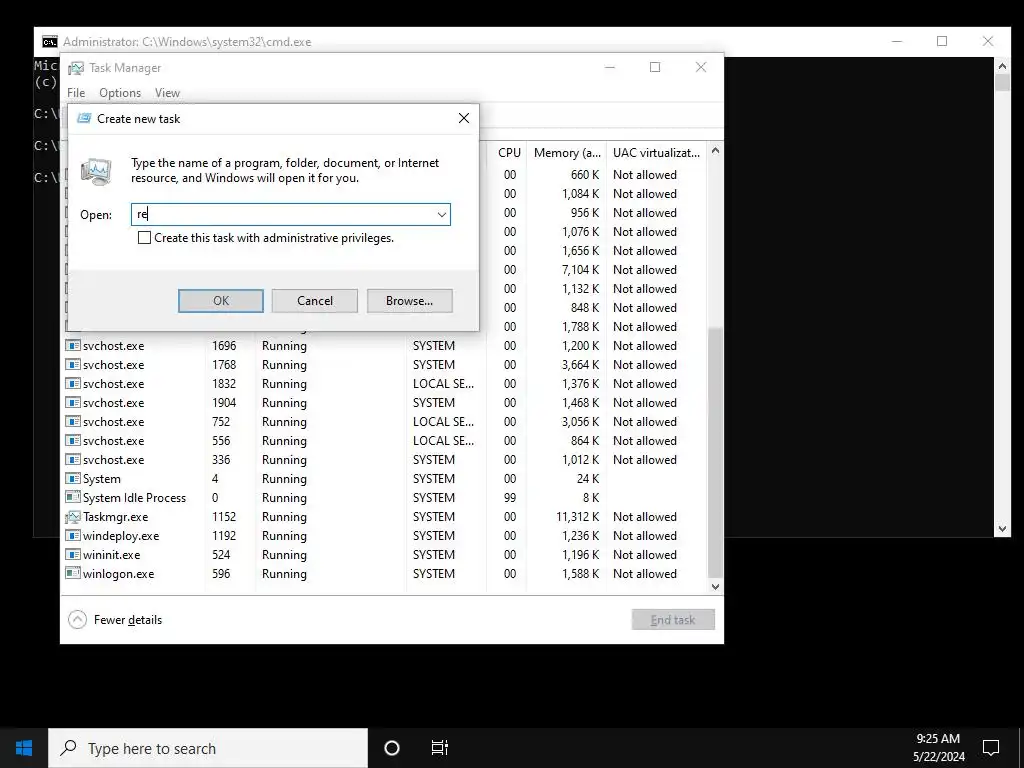
Task: Collapse Task Manager with Fewer details
Action: [115, 620]
